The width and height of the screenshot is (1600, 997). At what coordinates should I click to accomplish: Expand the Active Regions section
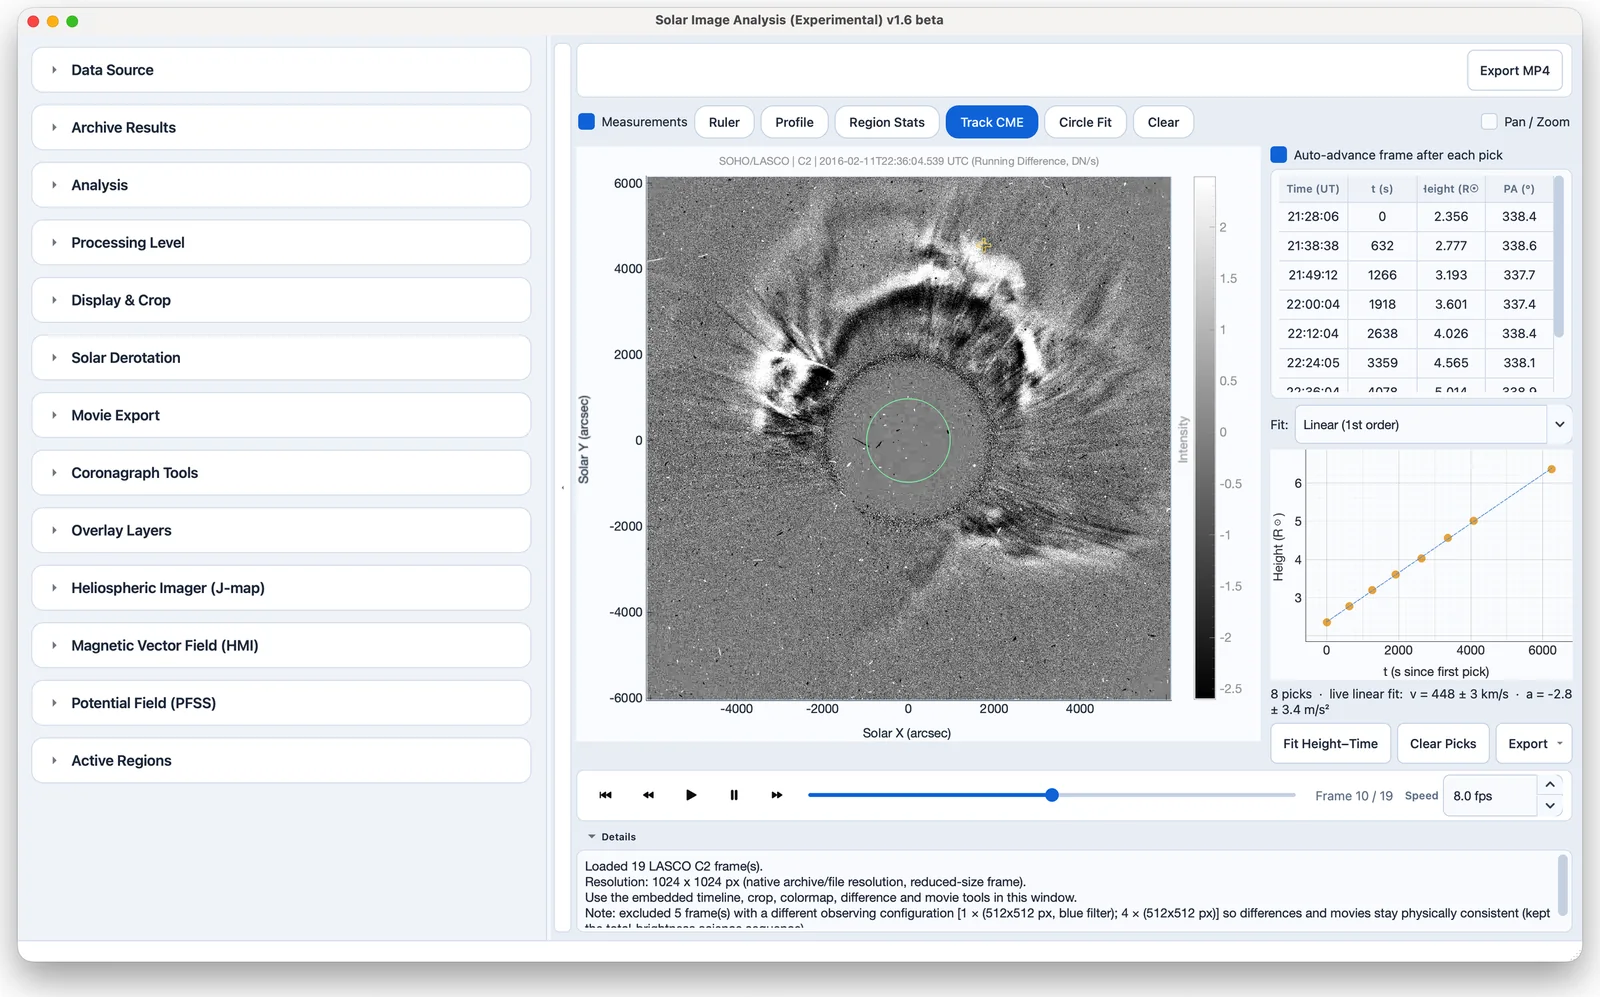point(281,761)
